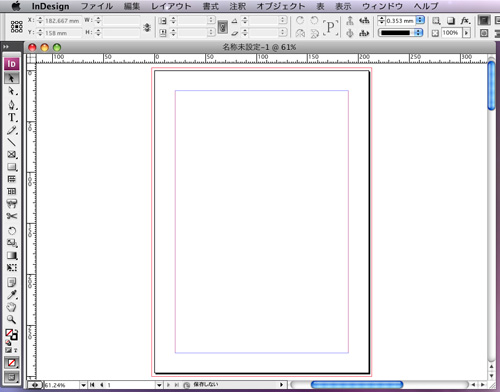Image resolution: width=500 pixels, height=392 pixels.
Task: Select the Note tool
Action: point(11,282)
